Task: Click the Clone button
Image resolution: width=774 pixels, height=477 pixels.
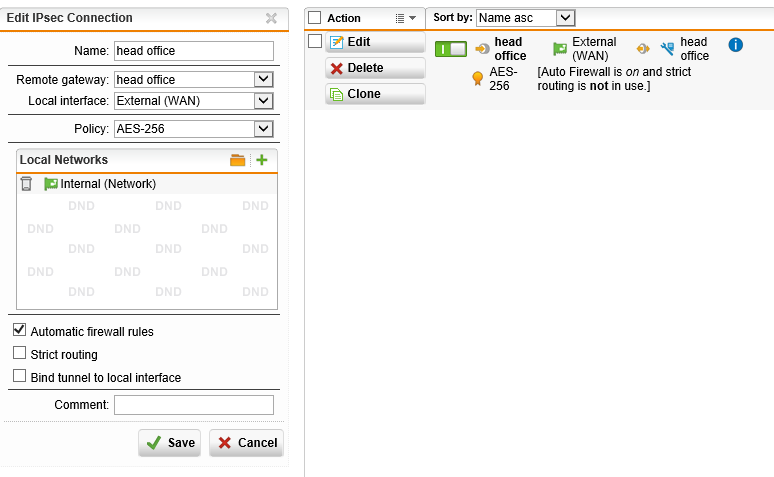Action: click(x=375, y=94)
